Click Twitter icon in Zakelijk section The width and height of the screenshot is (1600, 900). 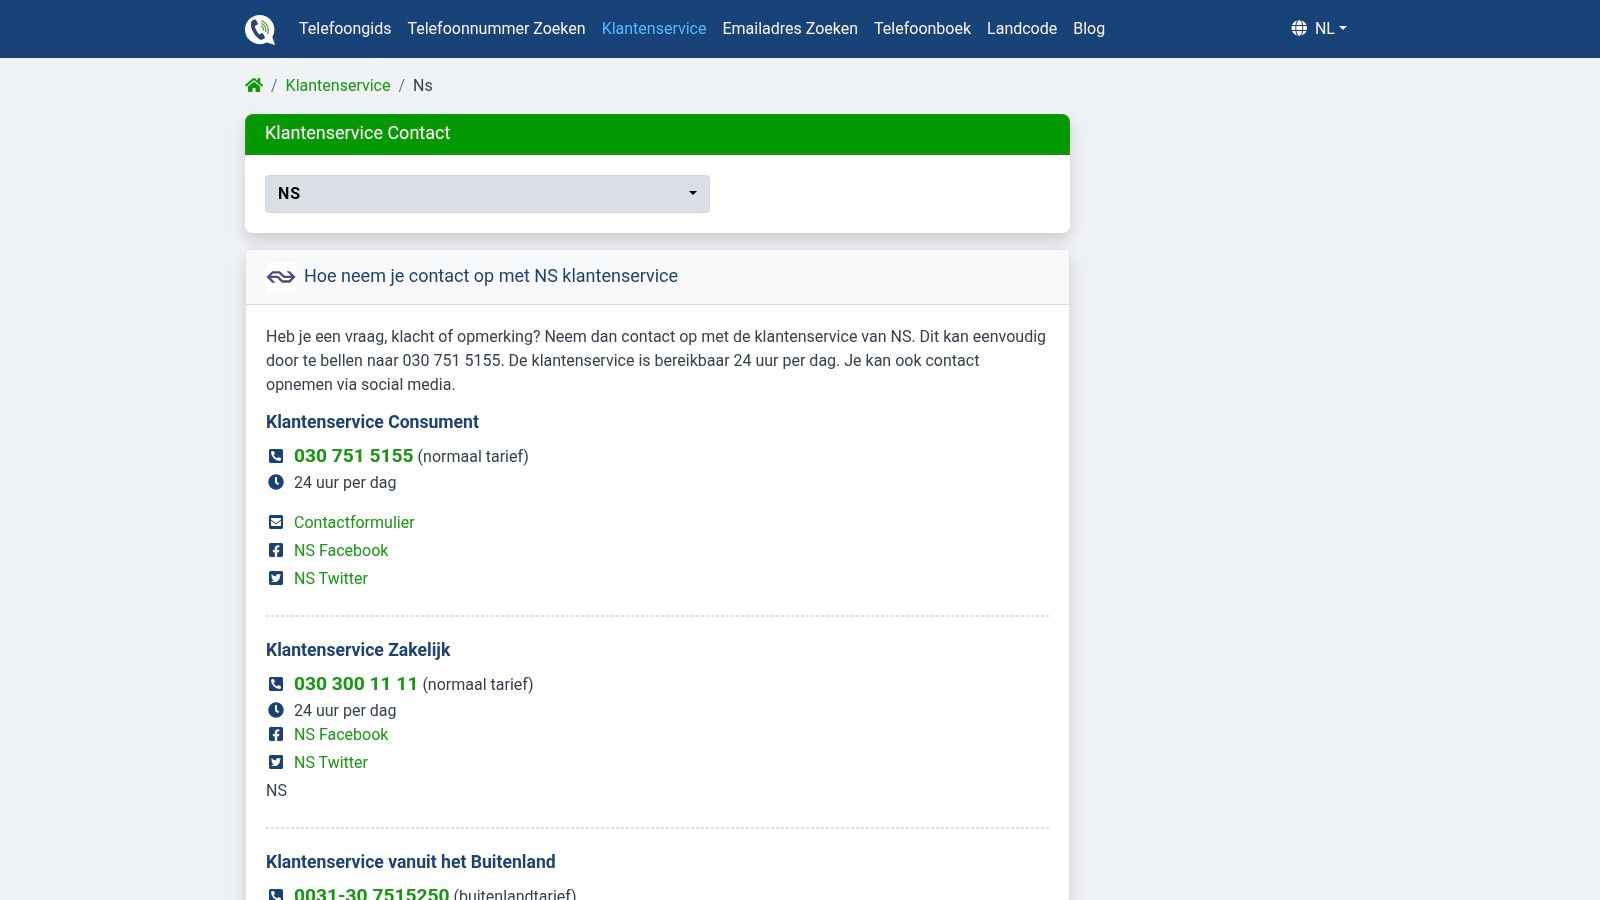[276, 762]
